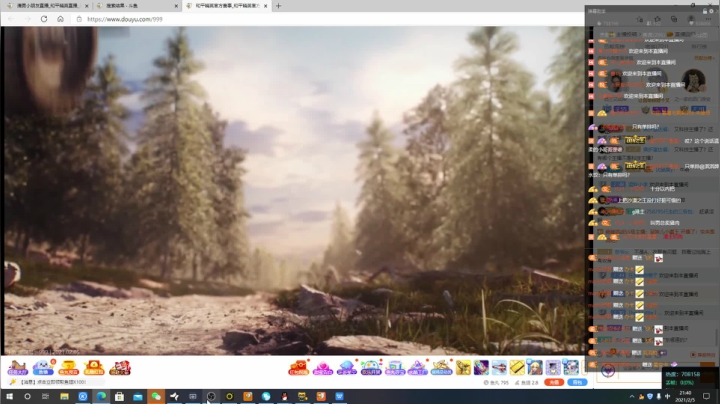Select the winged trophy gift icon
The height and width of the screenshot is (404, 720).
pos(441,368)
